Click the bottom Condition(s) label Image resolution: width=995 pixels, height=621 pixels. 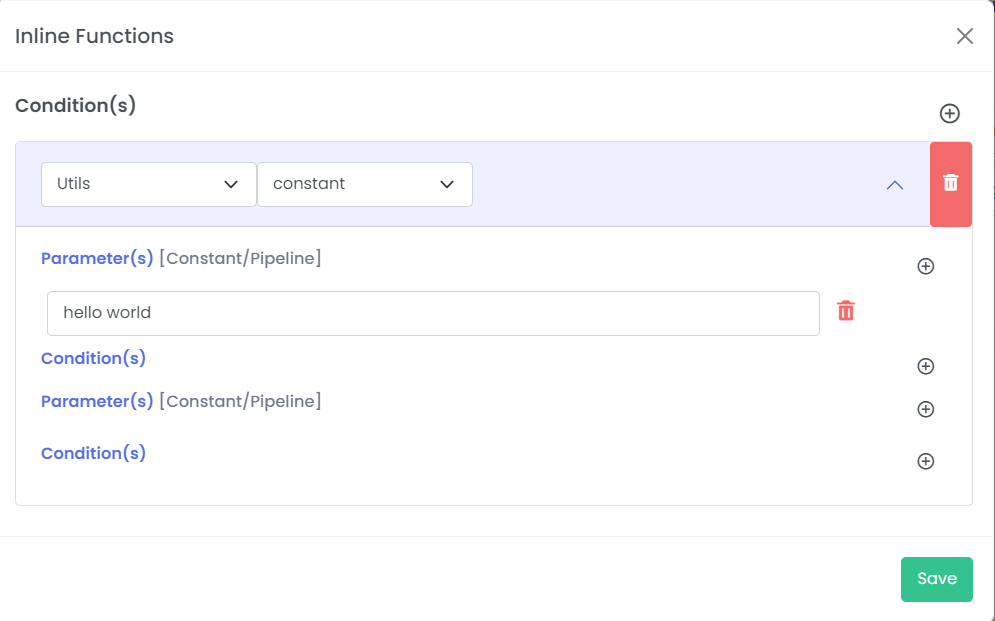pos(93,453)
